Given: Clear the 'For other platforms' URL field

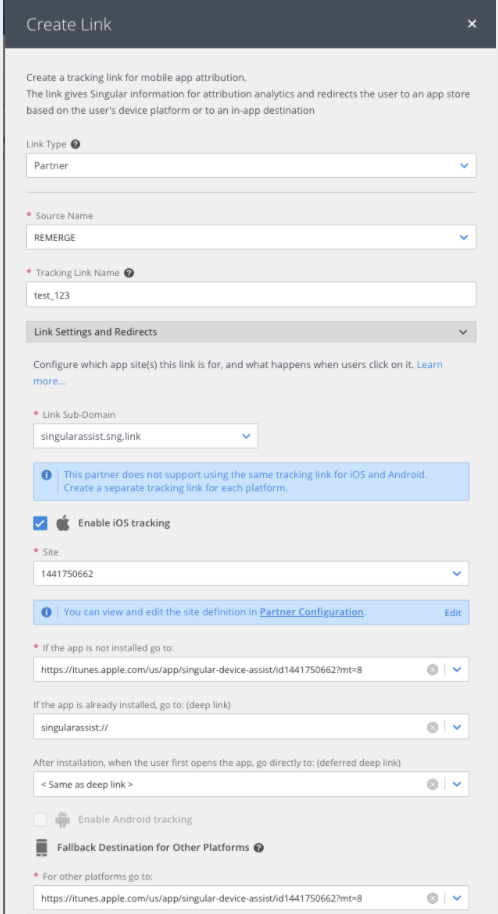Looking at the screenshot, I should [x=432, y=898].
